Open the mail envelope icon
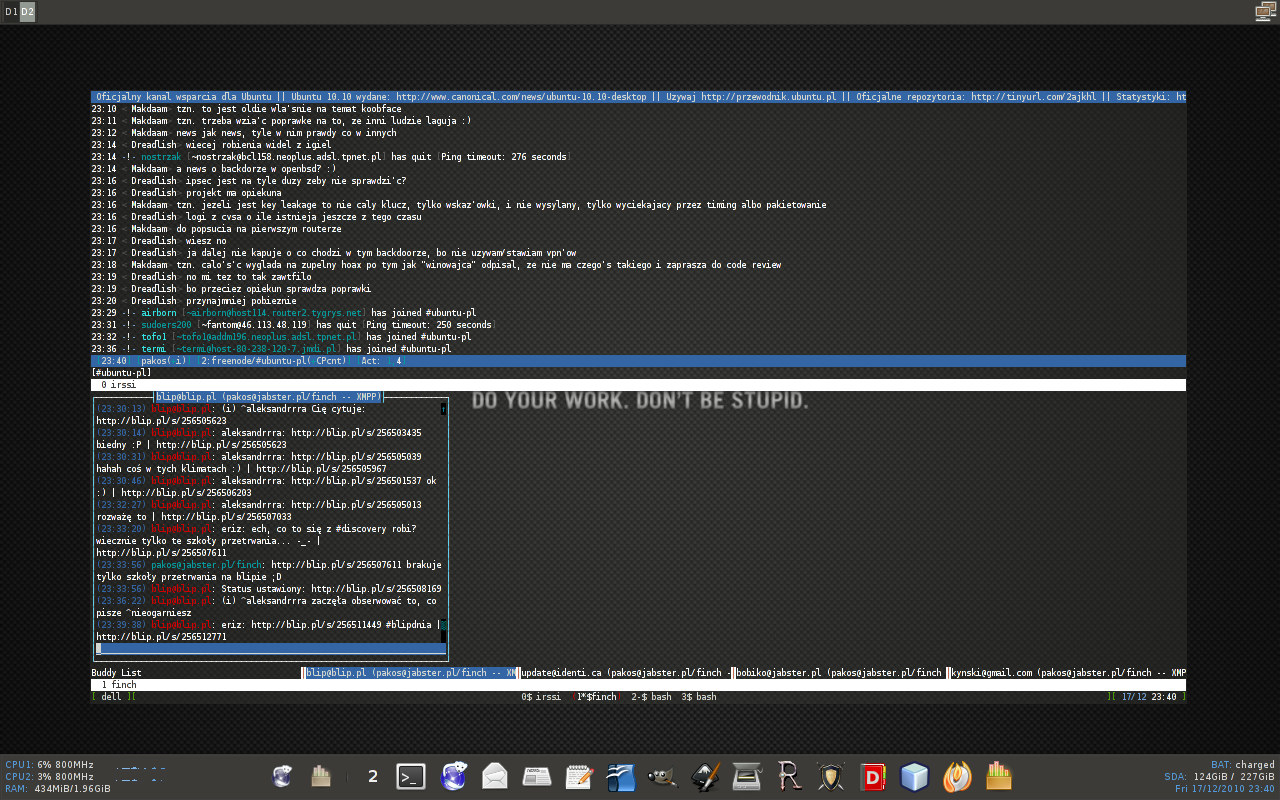 pos(495,776)
